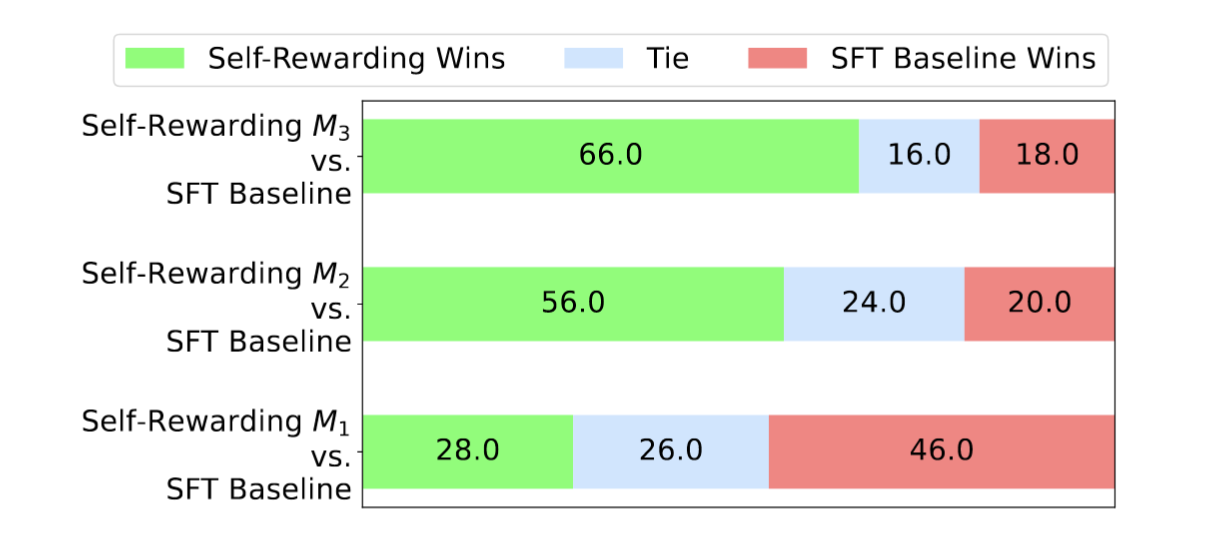
Task: Click the green Self-Rewarding Wins legend swatch
Action: (x=155, y=58)
